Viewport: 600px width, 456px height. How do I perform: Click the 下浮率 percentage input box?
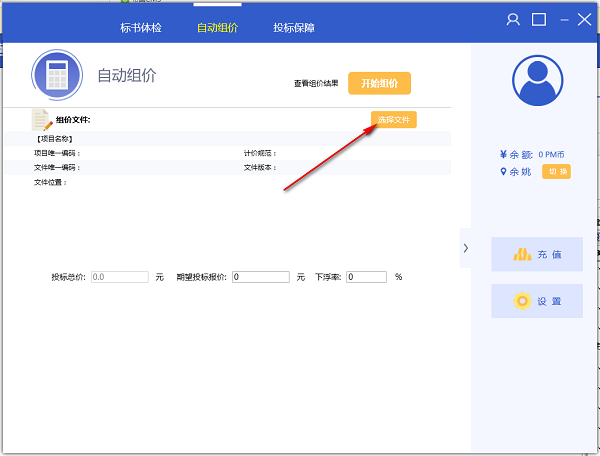click(366, 277)
